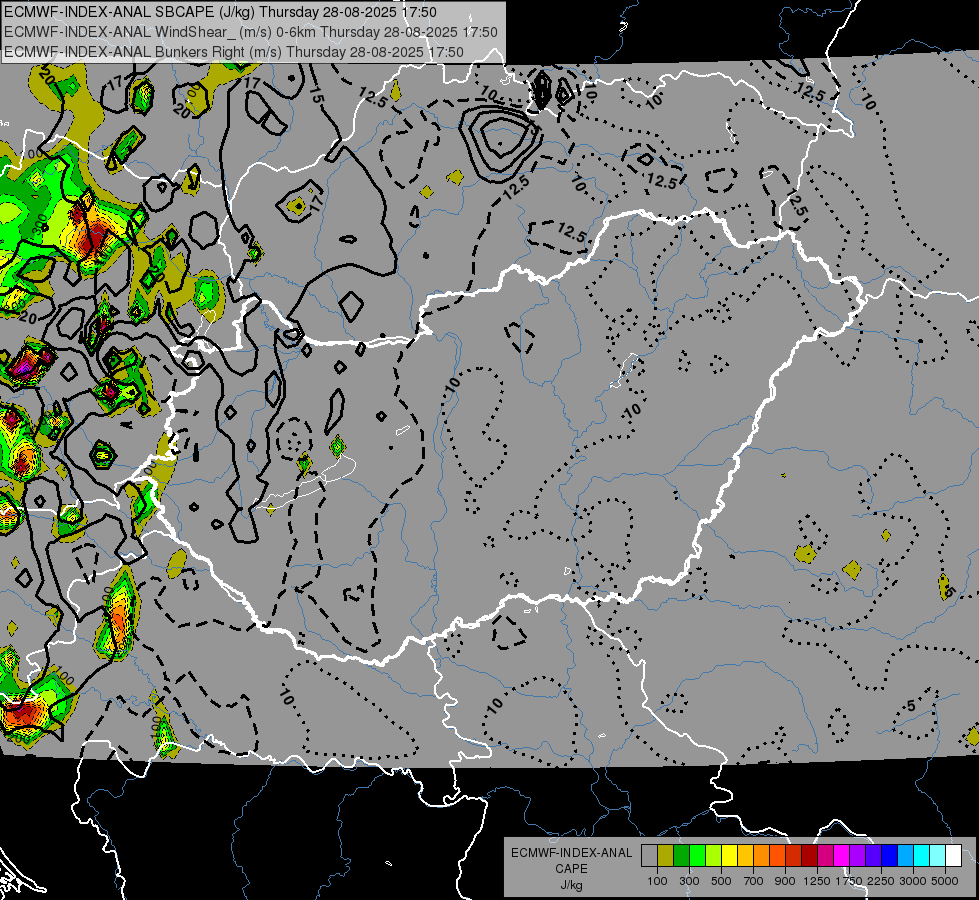Viewport: 979px width, 900px height.
Task: Click the olive swatch in the CAPE legend
Action: coord(666,856)
